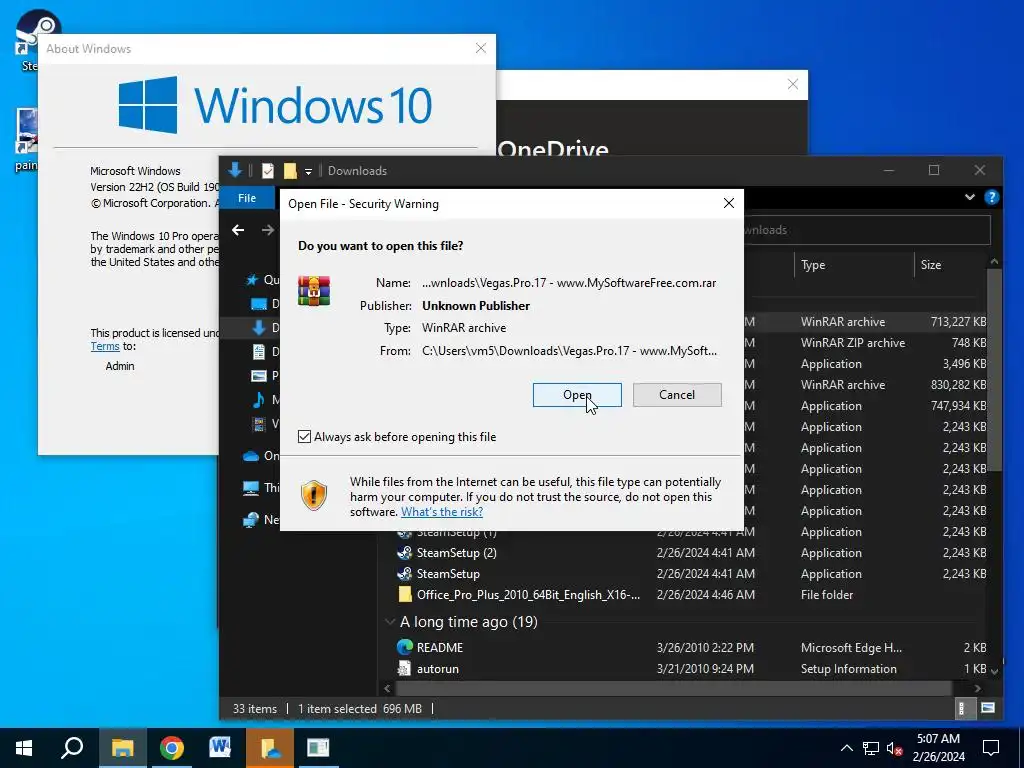
Task: Open Explorer Help via blue question icon
Action: pos(991,197)
